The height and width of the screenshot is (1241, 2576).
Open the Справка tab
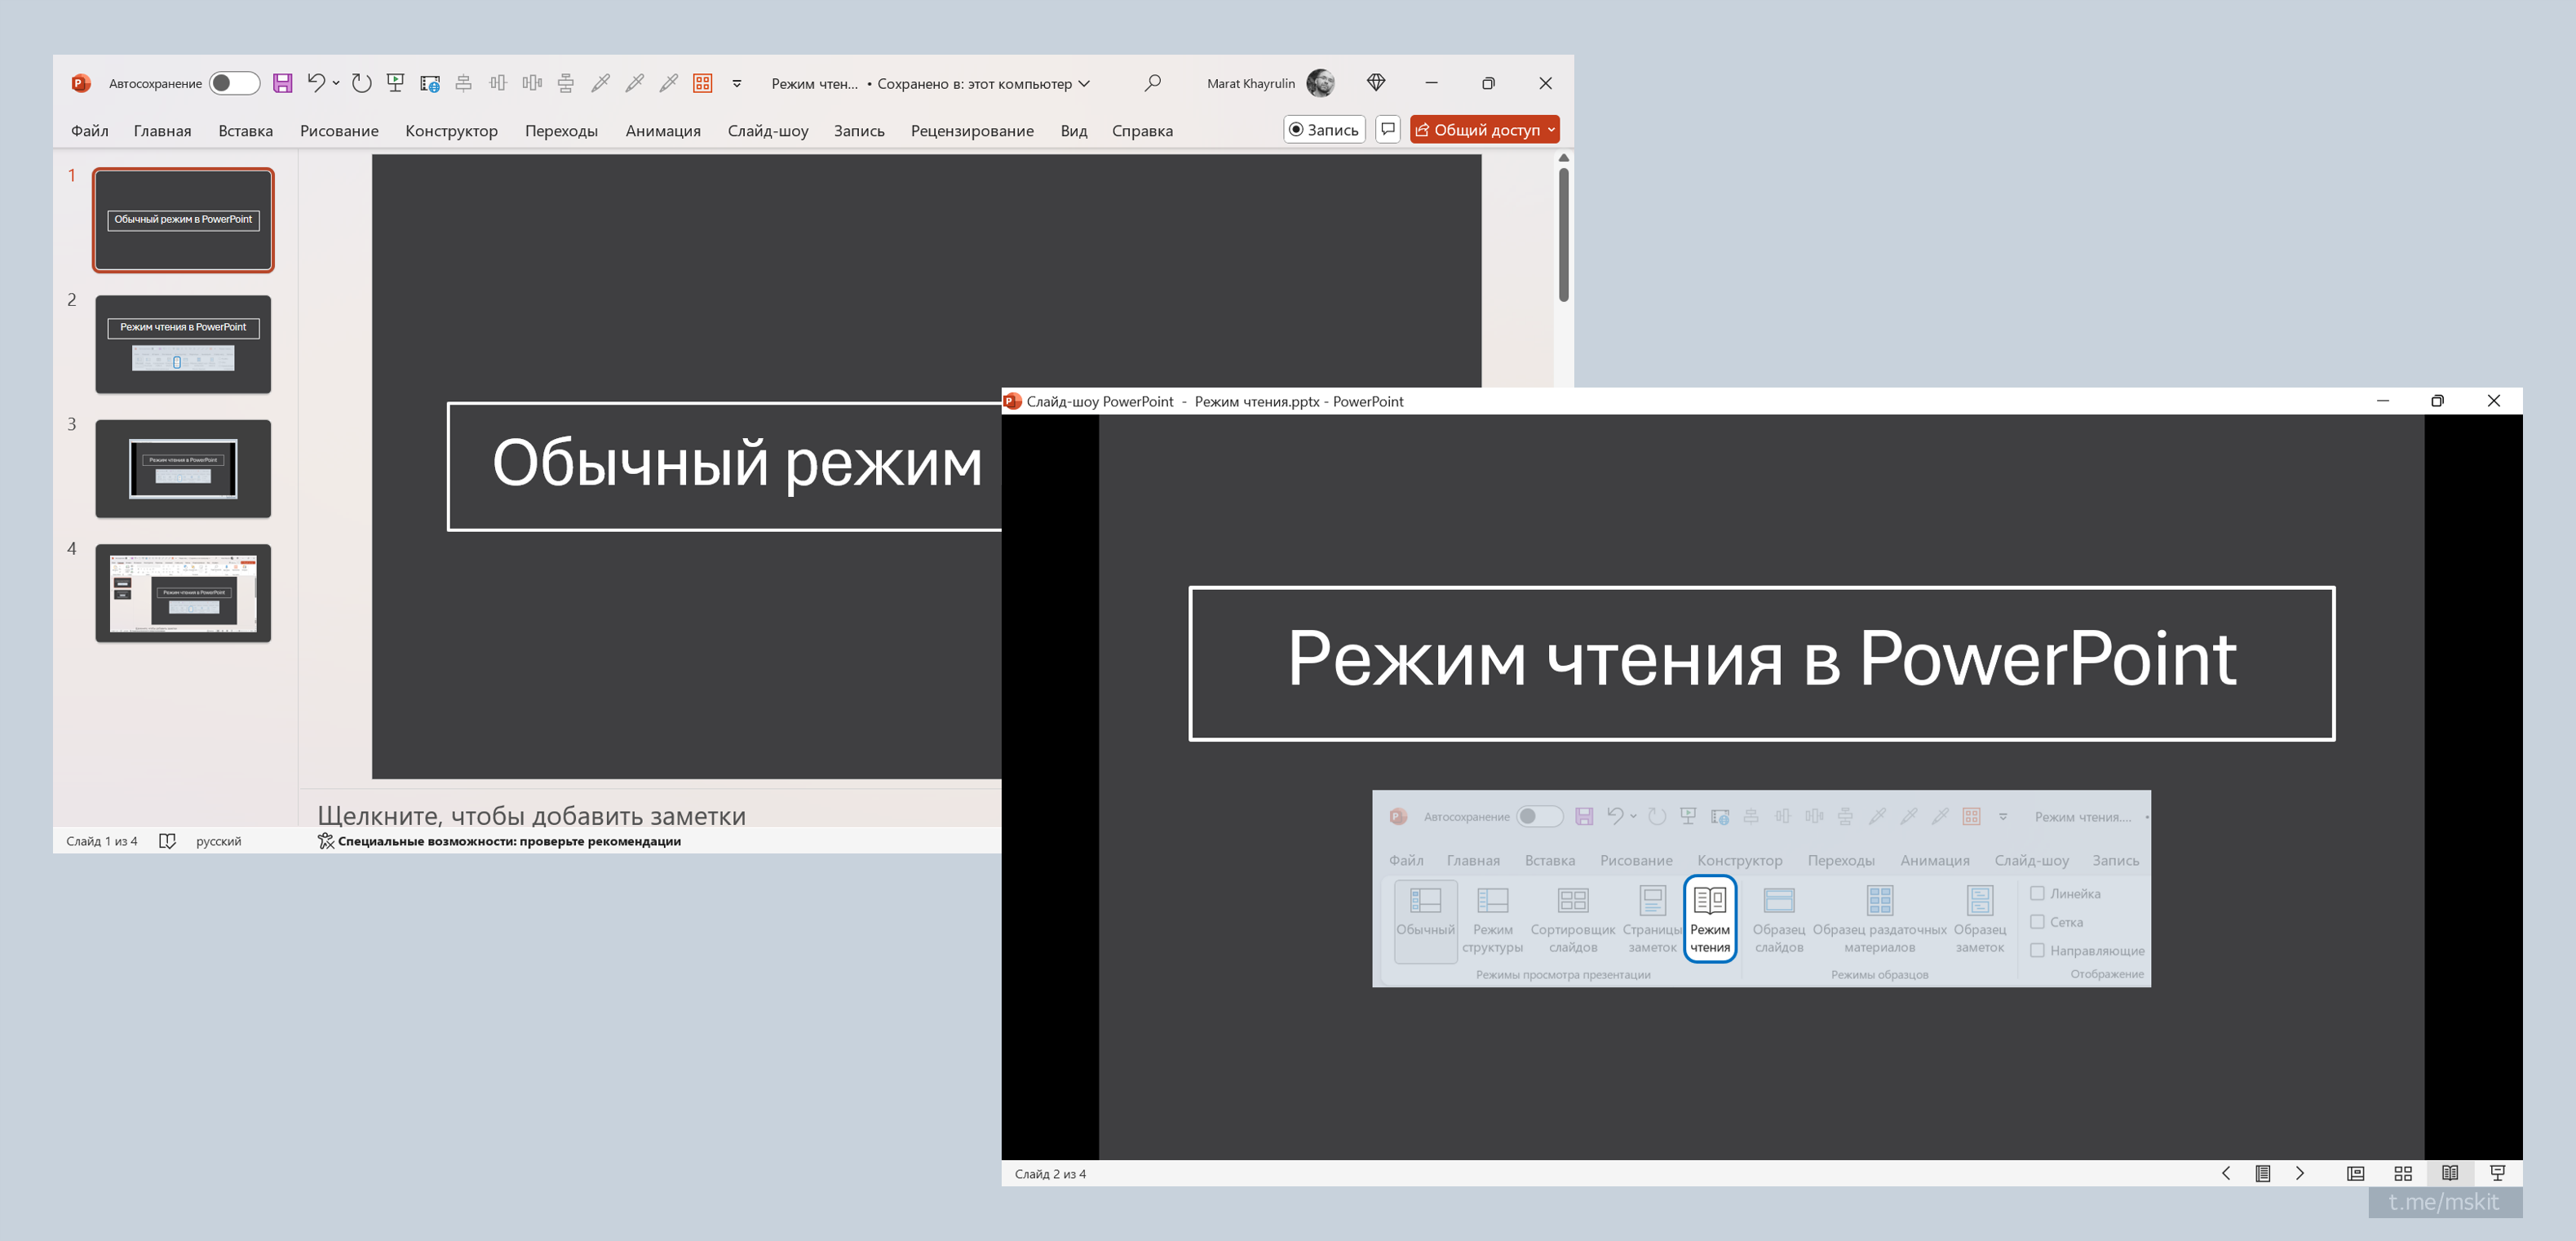point(1142,131)
